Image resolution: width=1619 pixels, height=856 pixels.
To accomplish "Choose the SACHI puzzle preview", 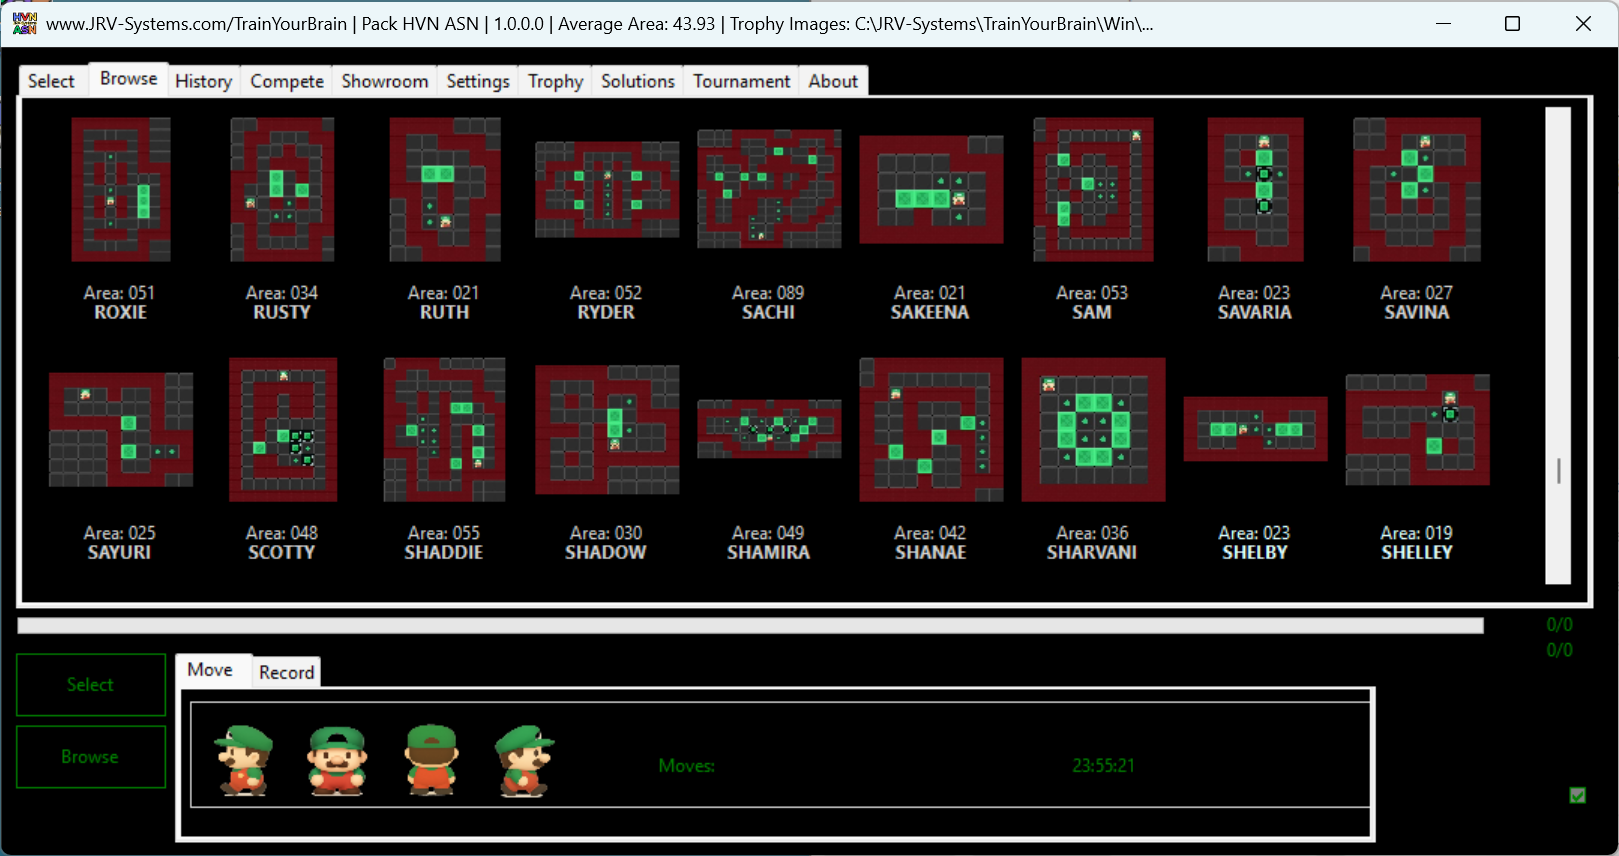I will coord(768,189).
